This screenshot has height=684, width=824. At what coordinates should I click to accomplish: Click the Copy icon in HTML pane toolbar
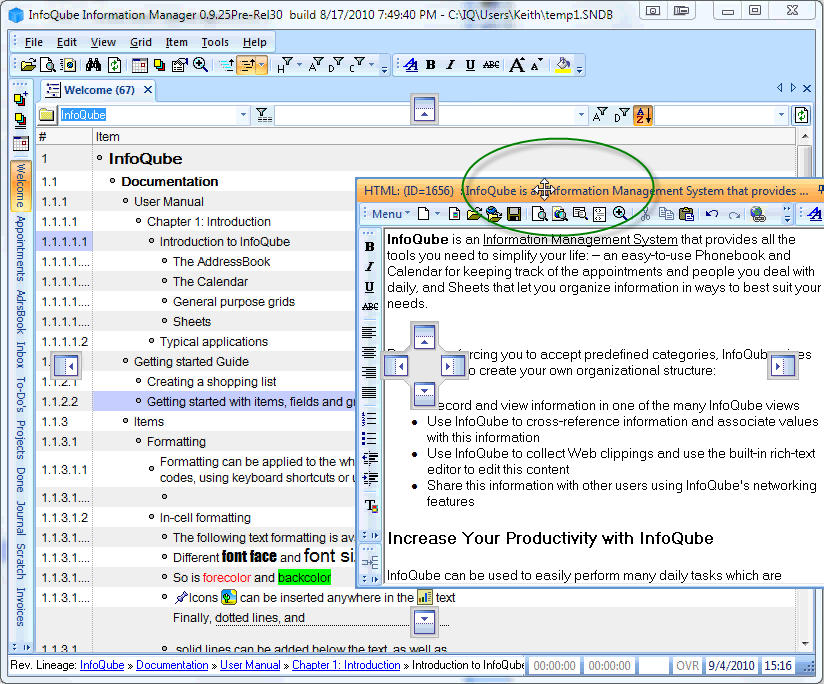point(666,214)
